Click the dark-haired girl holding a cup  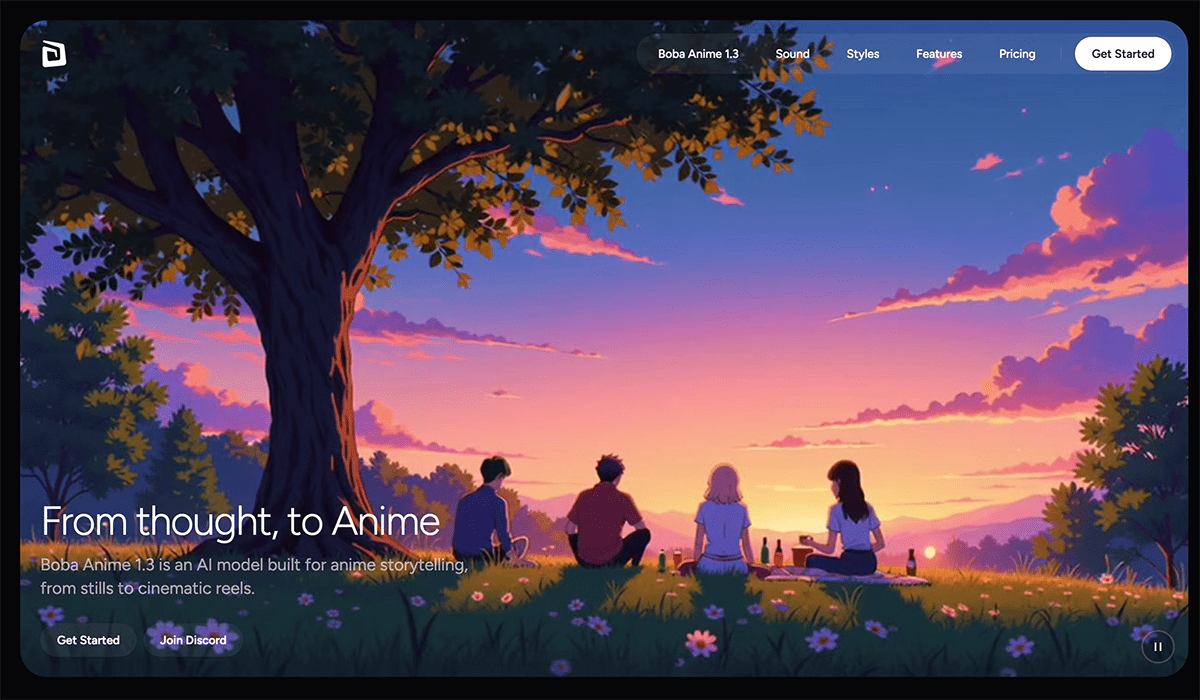848,520
